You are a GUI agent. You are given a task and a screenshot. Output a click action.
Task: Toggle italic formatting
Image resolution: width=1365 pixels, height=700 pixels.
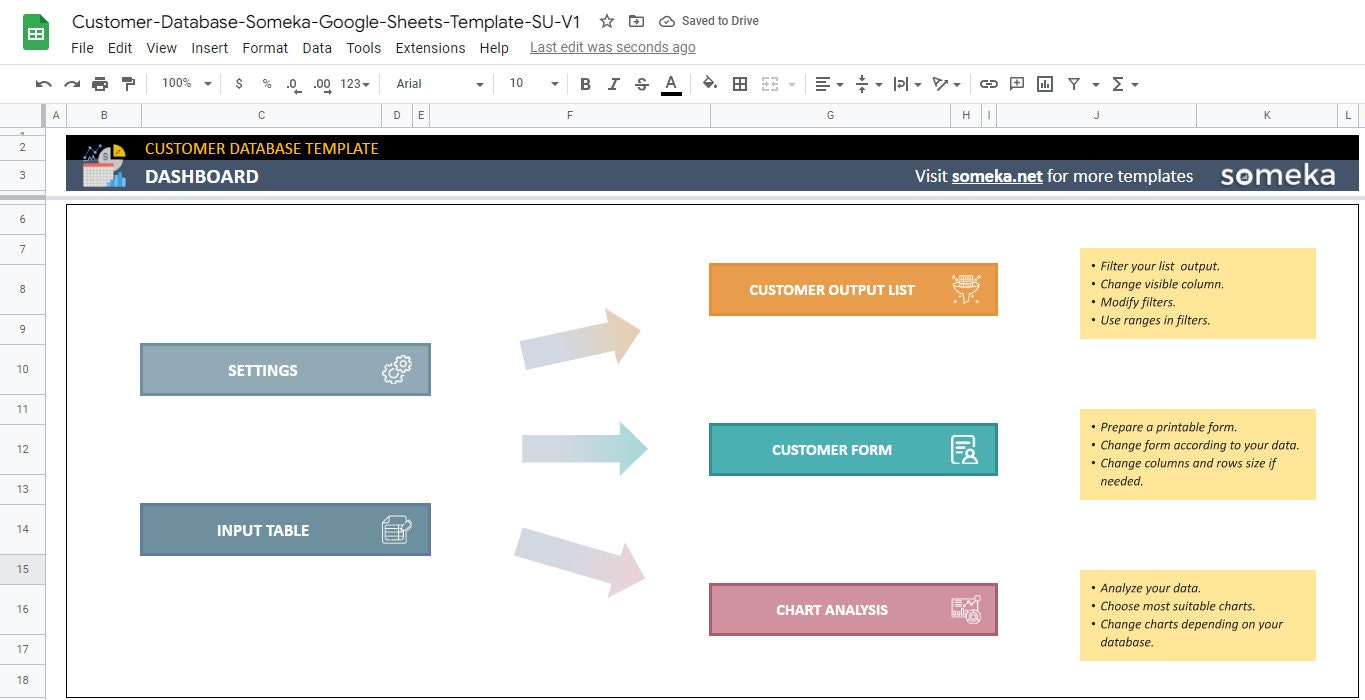pyautogui.click(x=614, y=84)
